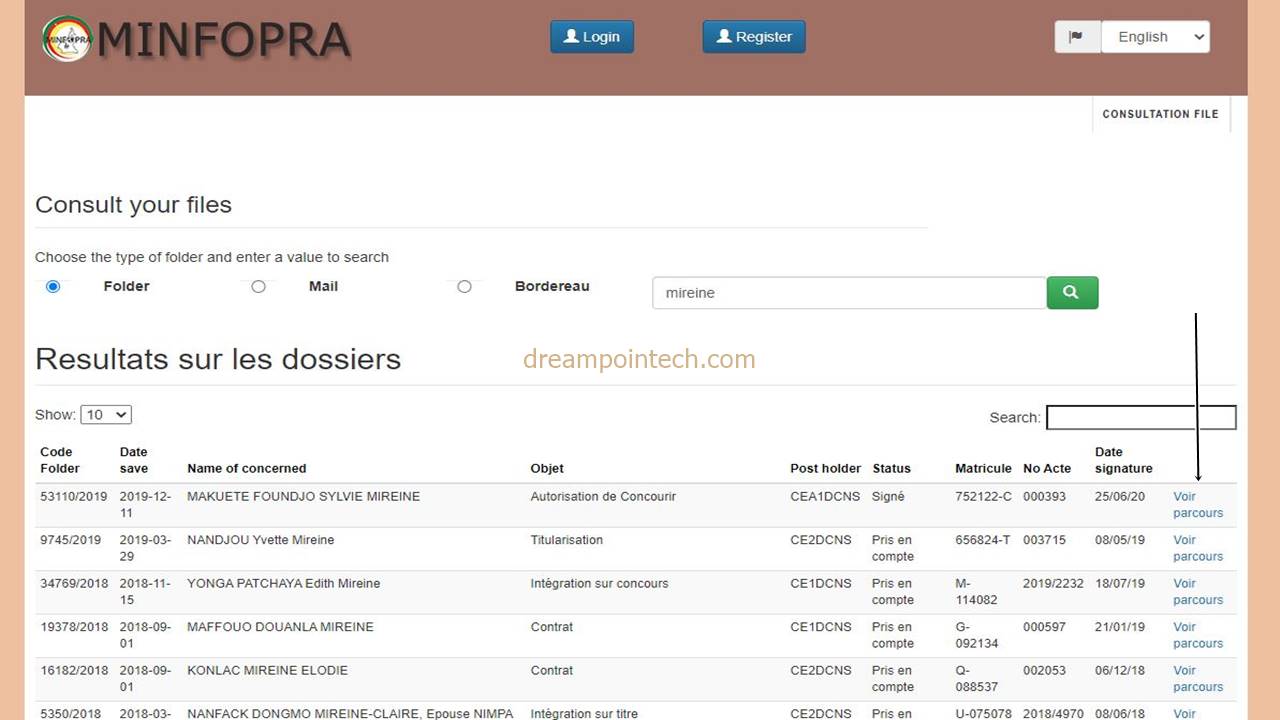Image resolution: width=1280 pixels, height=720 pixels.
Task: Open Voir parcours for KONLAC MIREINE ELODIE
Action: point(1197,679)
